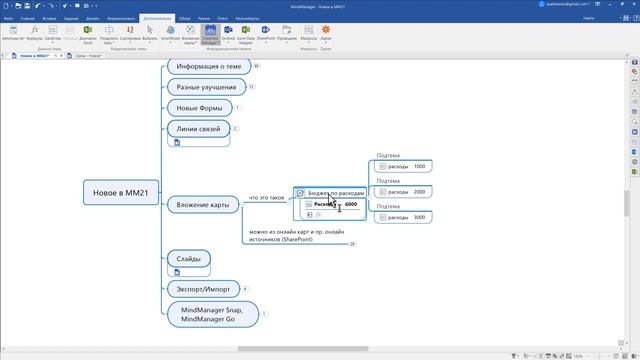
Task: Open the SmartRules ribbon tool
Action: (x=170, y=33)
